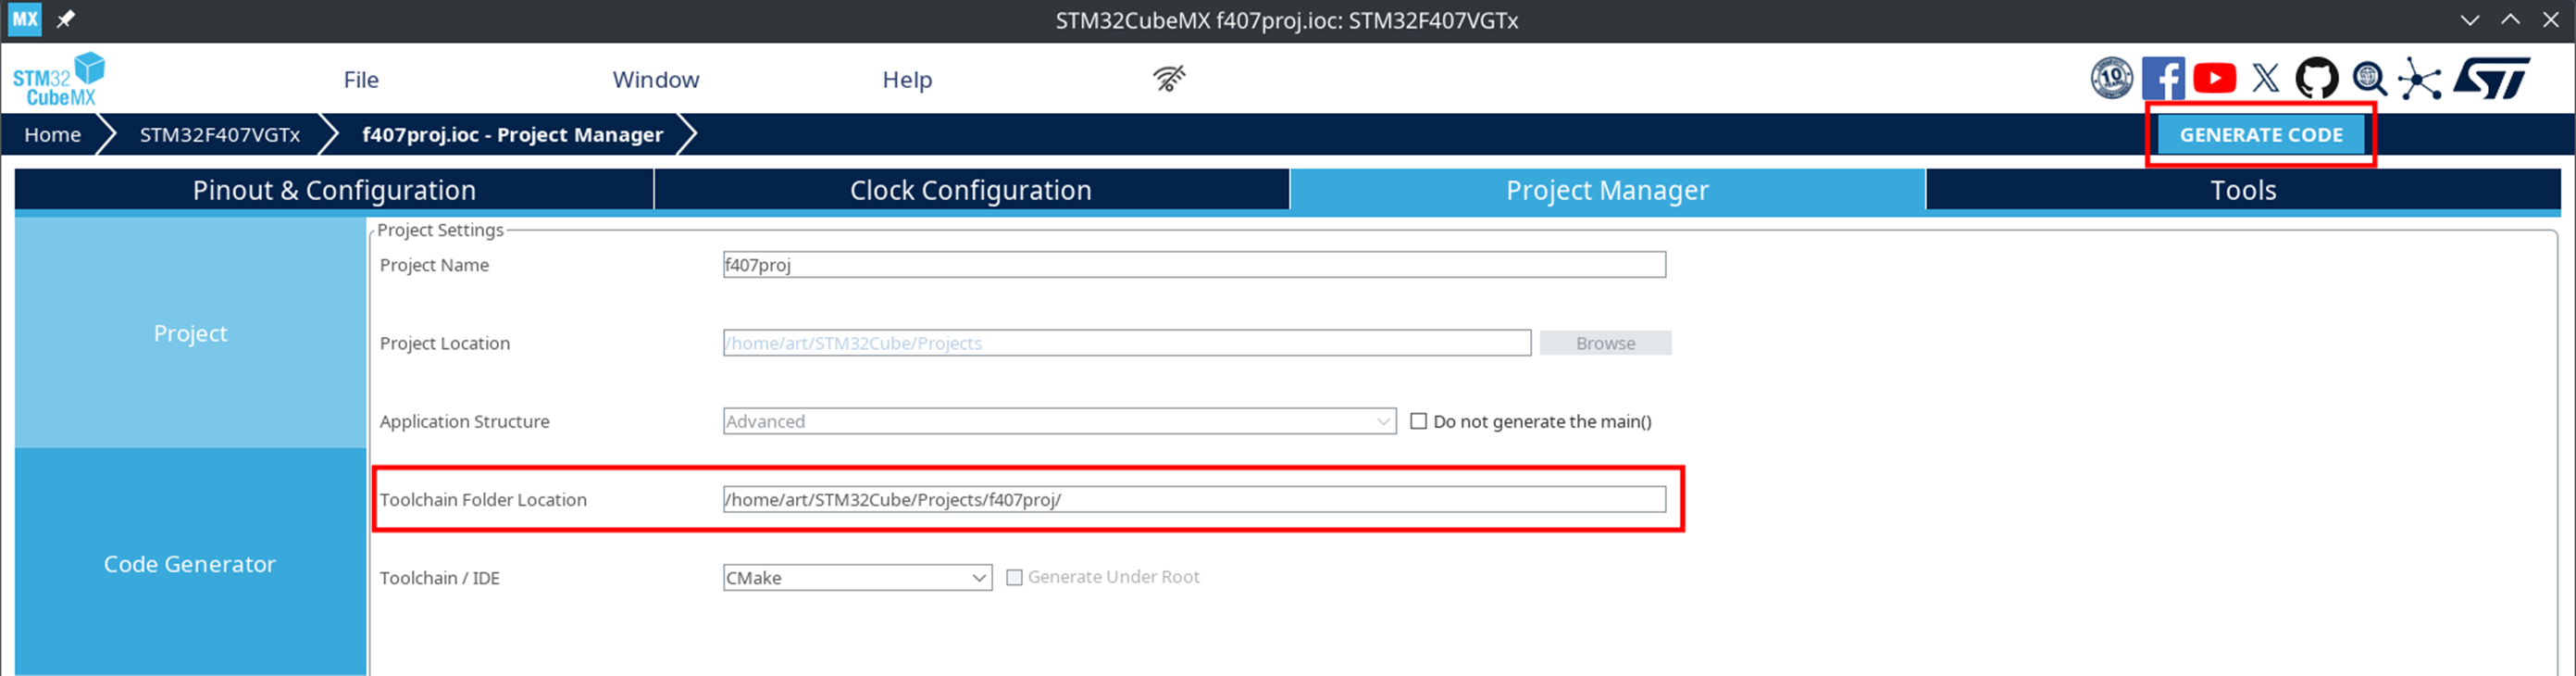Click the Browse button
Screen dimensions: 2576x676
tap(1605, 343)
